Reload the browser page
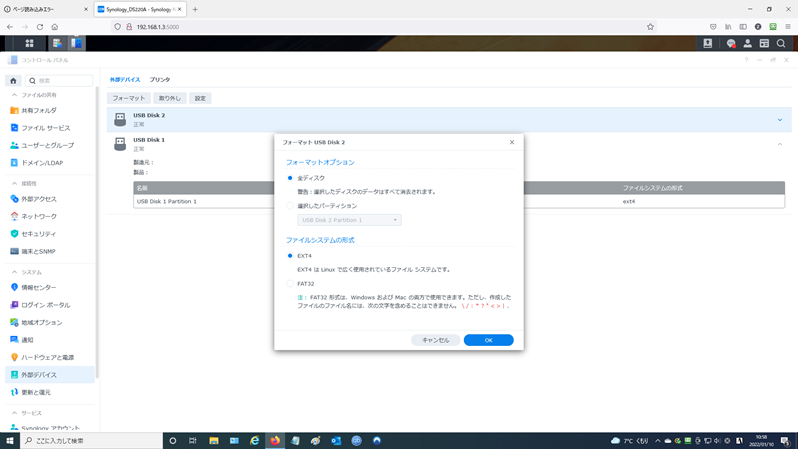 (40, 26)
